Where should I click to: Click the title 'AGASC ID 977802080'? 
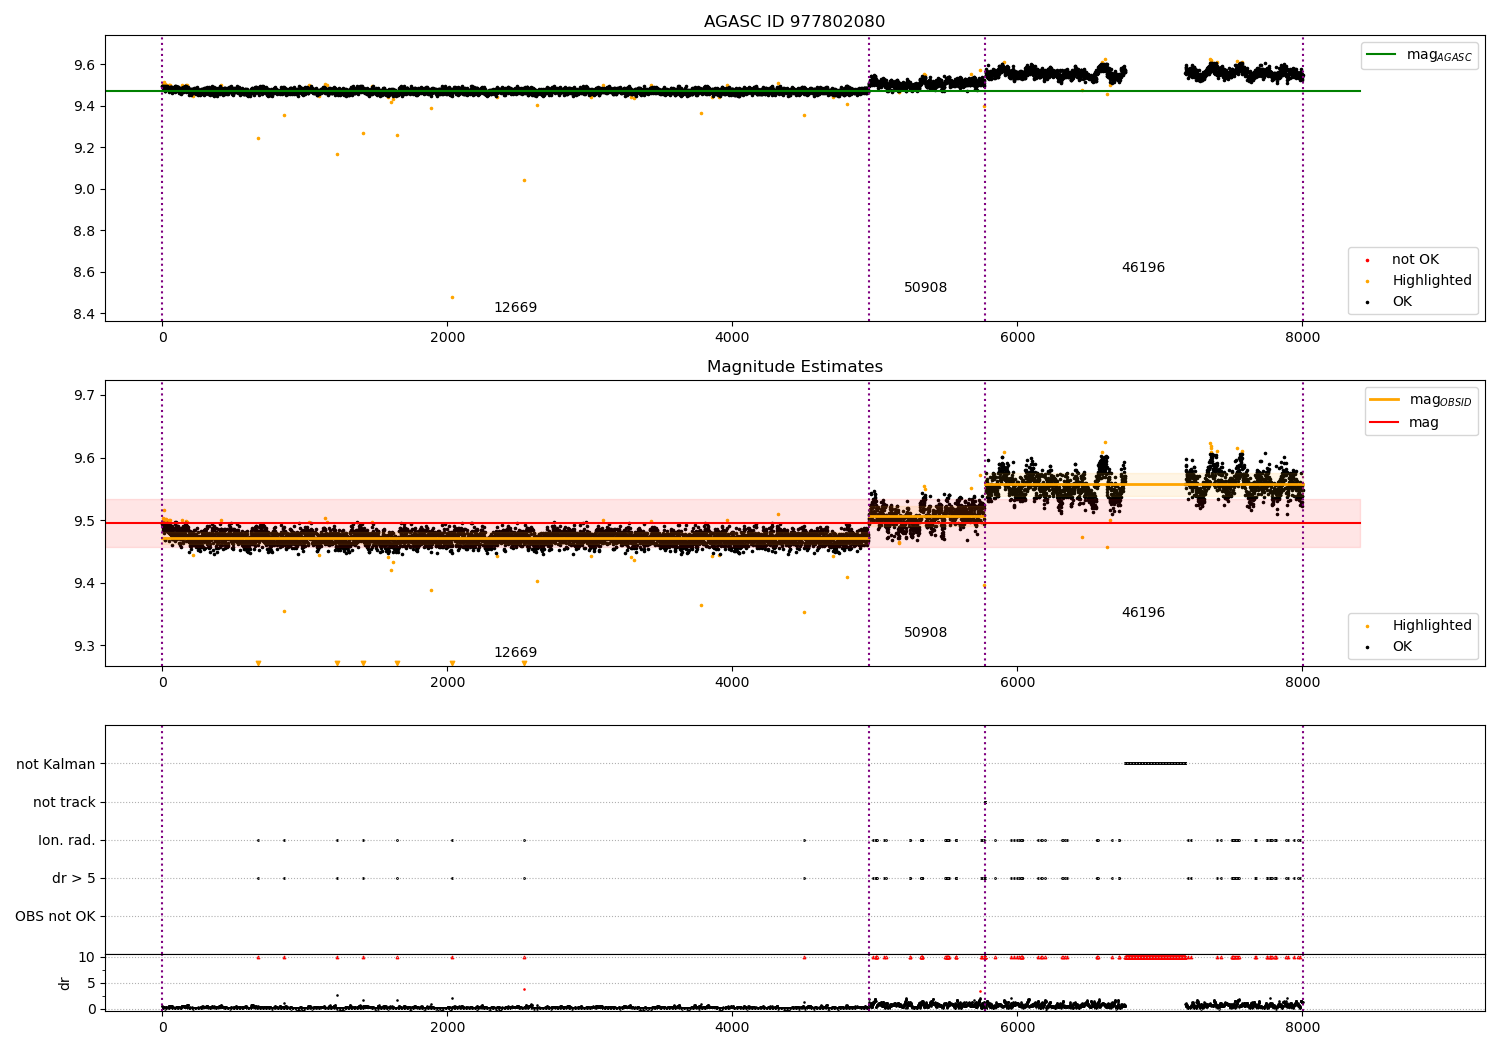click(794, 22)
